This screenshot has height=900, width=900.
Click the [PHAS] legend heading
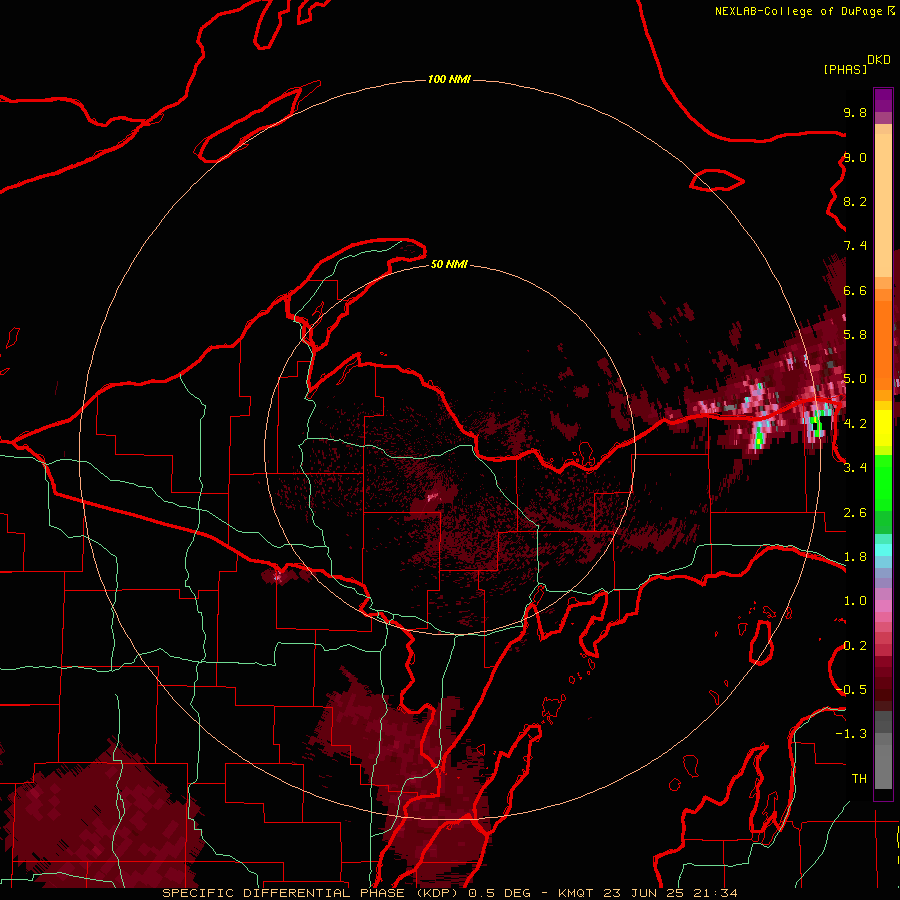click(845, 69)
